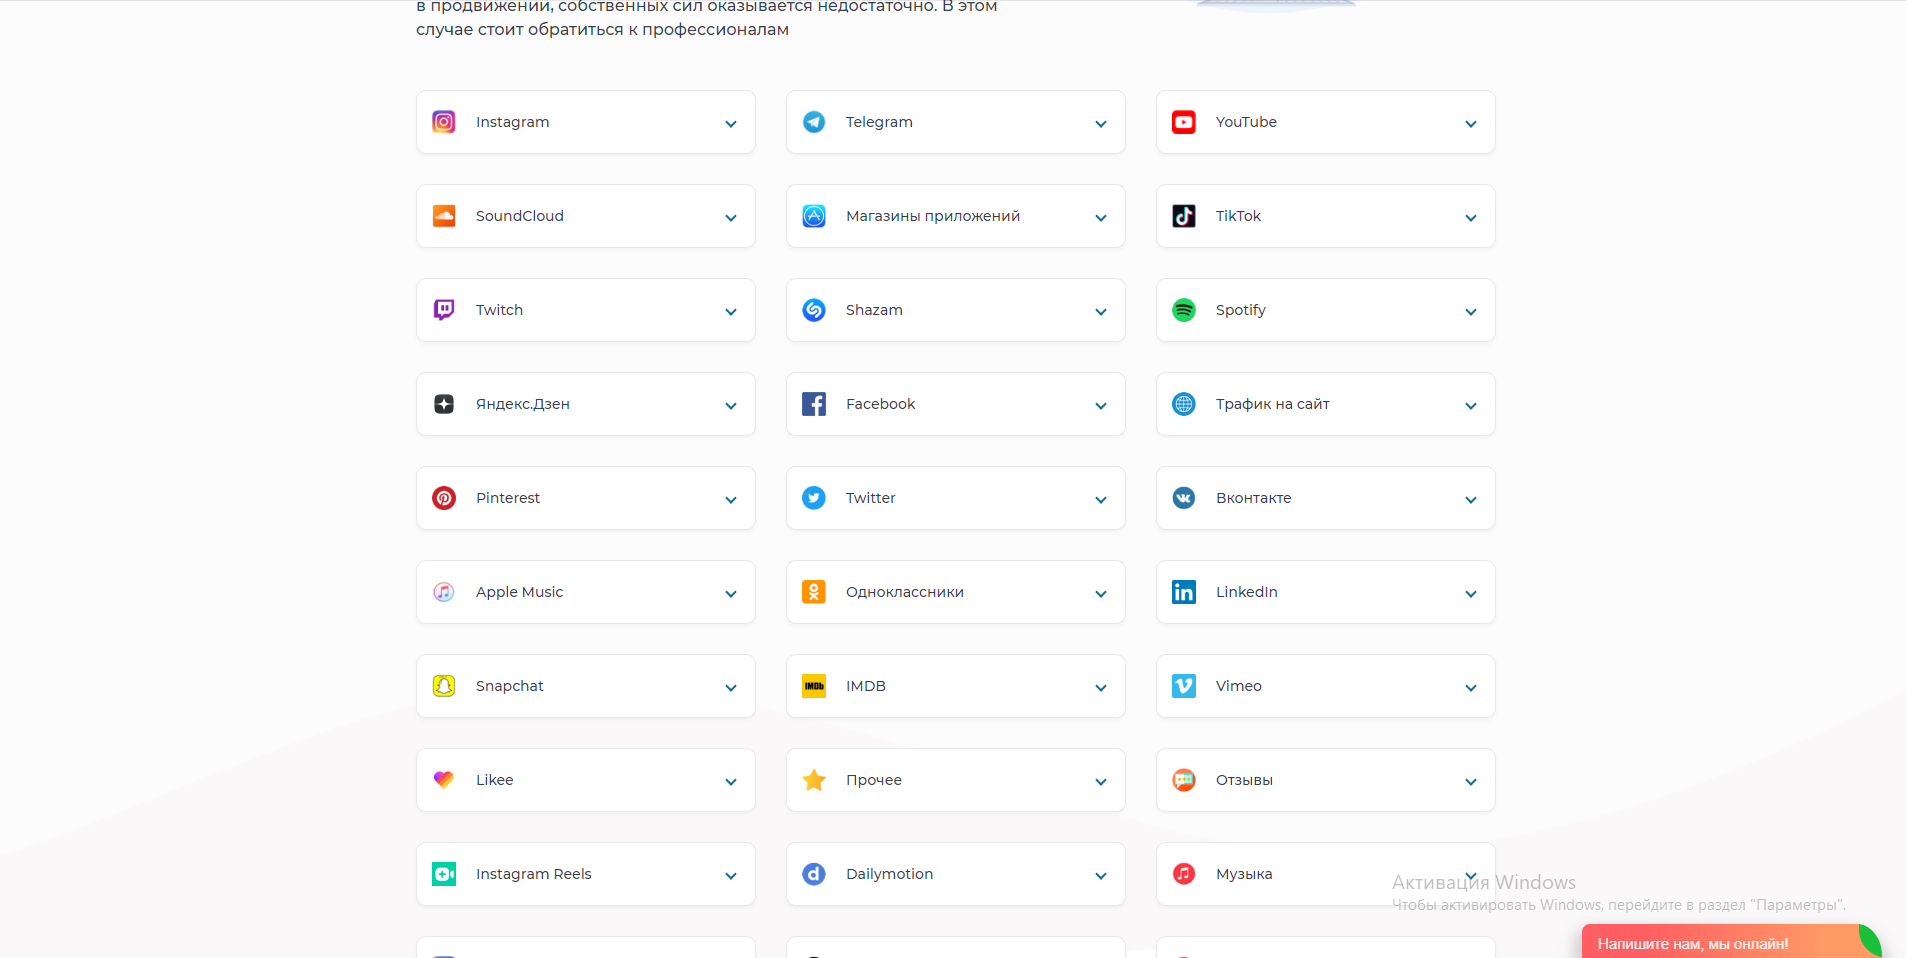
Task: Open the Twitch services label
Action: pyautogui.click(x=499, y=310)
